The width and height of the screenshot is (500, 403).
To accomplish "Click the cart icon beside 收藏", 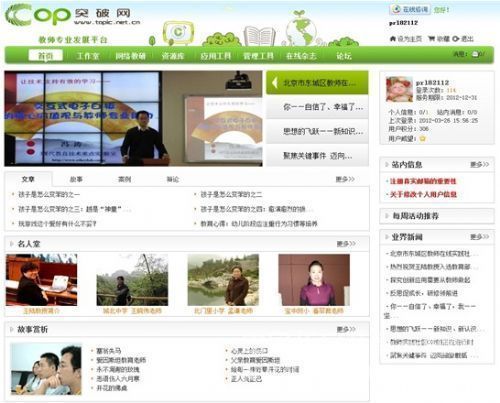I will [x=431, y=39].
